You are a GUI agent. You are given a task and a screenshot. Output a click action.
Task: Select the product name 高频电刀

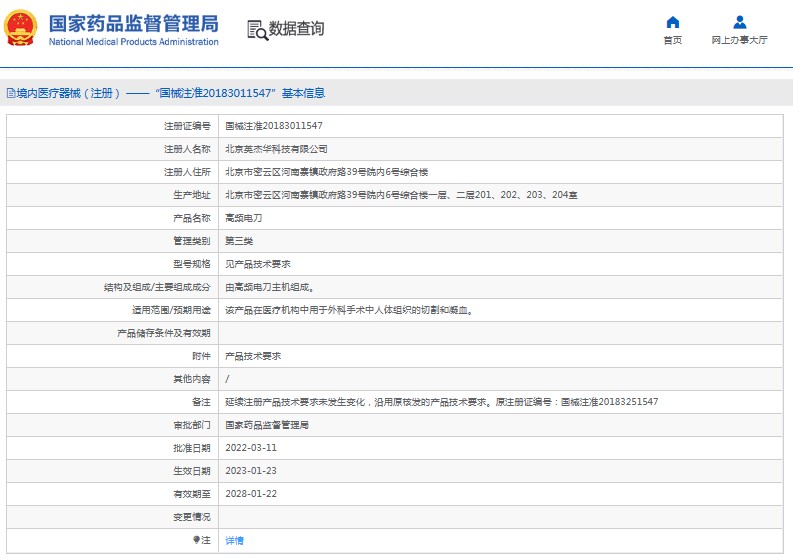point(242,218)
